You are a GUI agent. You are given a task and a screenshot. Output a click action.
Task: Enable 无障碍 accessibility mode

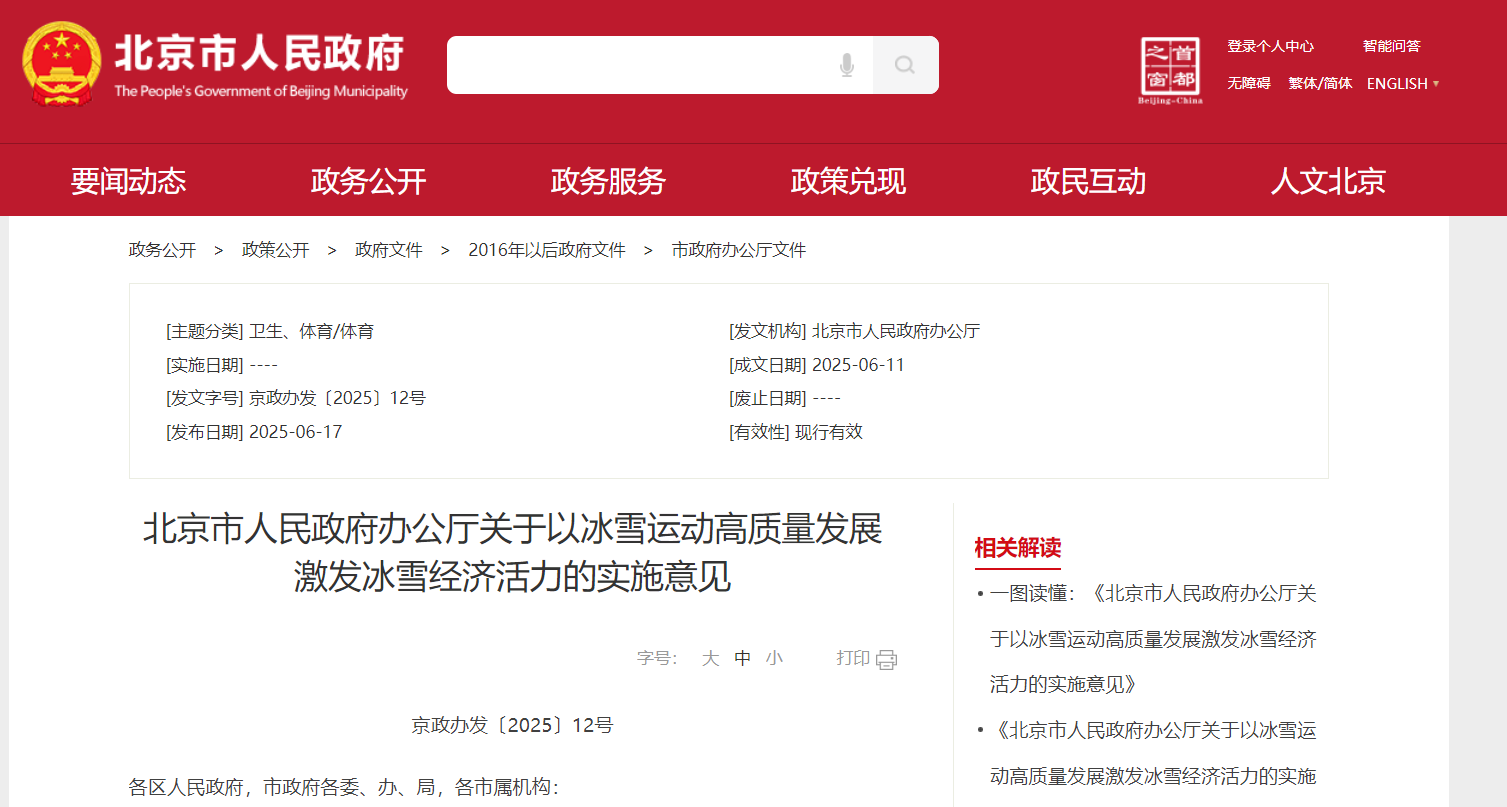click(1249, 84)
